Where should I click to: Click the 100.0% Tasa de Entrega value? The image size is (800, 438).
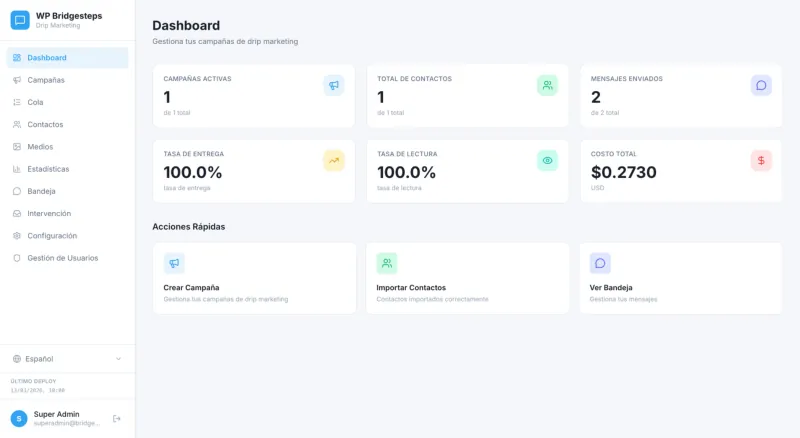pos(193,172)
